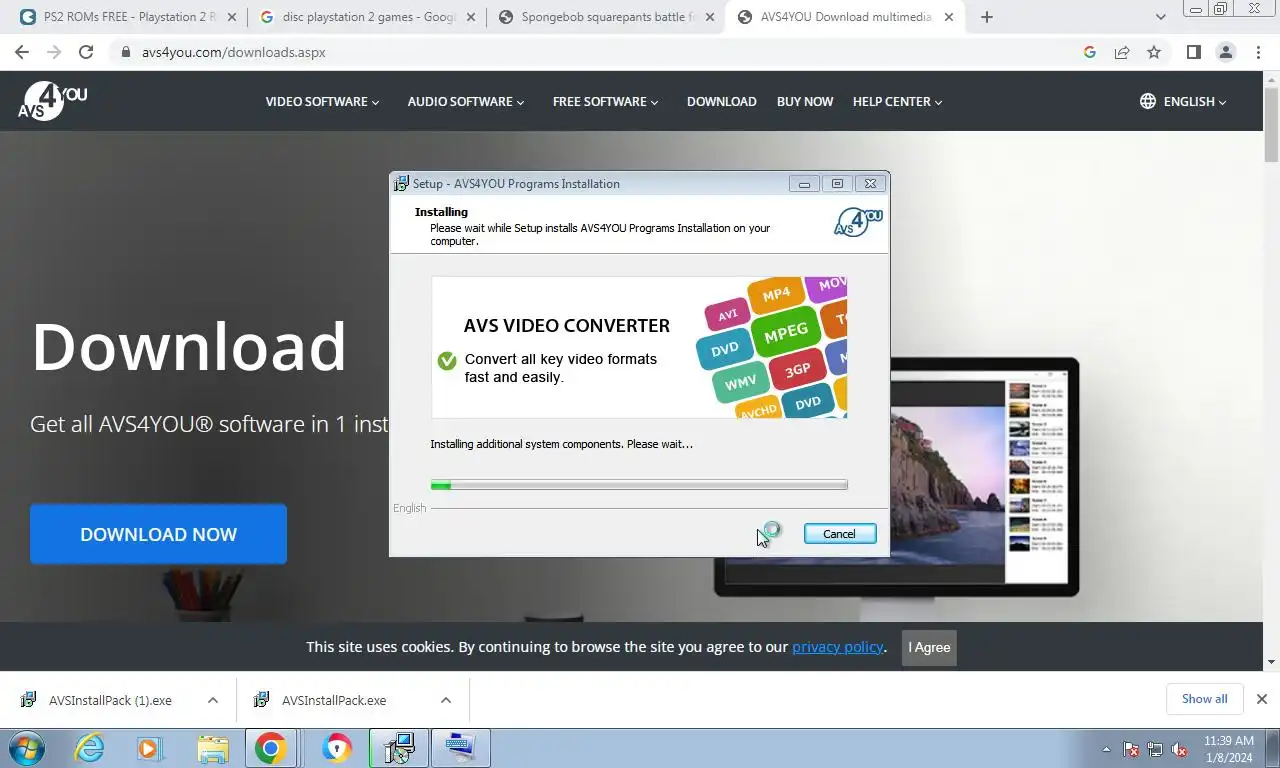
Task: Click the colorful shield app in taskbar
Action: click(x=337, y=748)
